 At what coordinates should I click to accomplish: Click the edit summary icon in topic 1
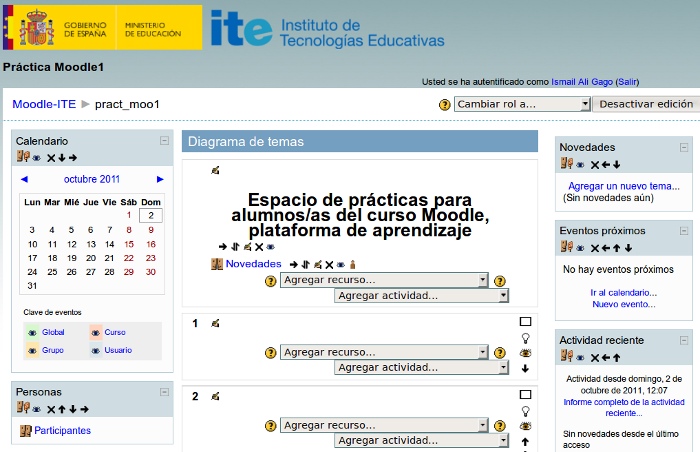(215, 323)
